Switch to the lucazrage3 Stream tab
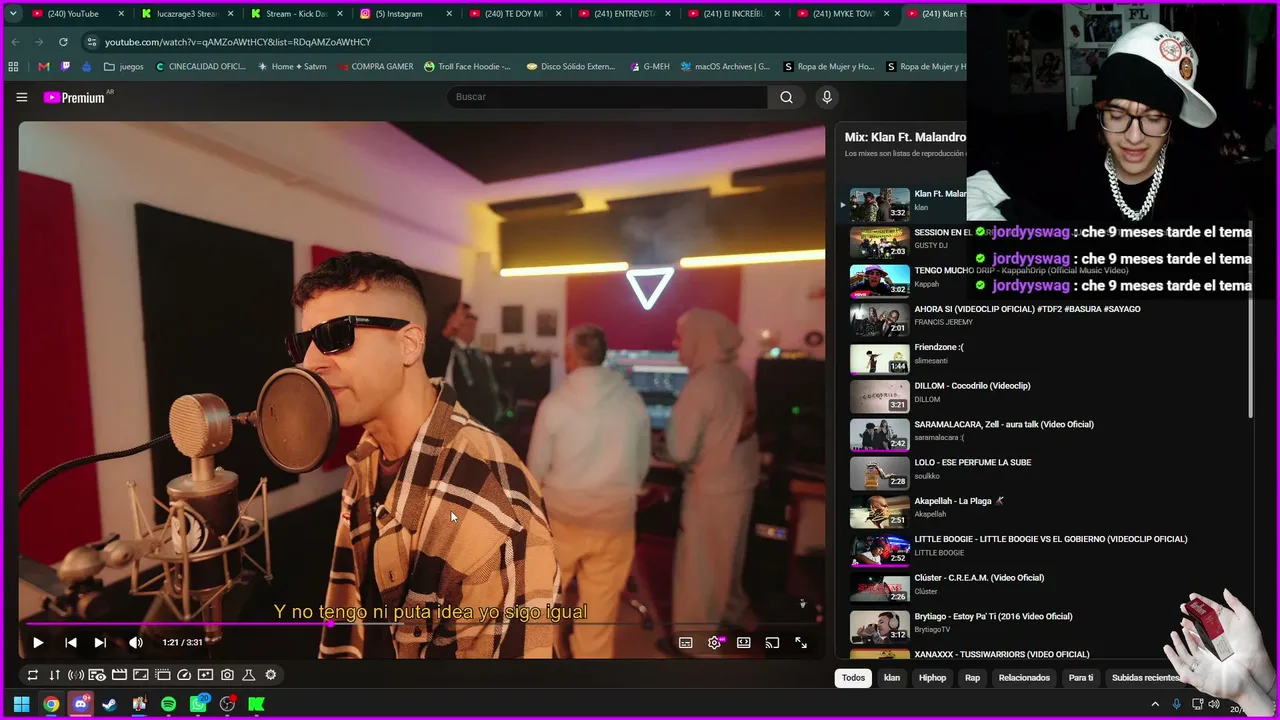The height and width of the screenshot is (720, 1280). pyautogui.click(x=186, y=14)
